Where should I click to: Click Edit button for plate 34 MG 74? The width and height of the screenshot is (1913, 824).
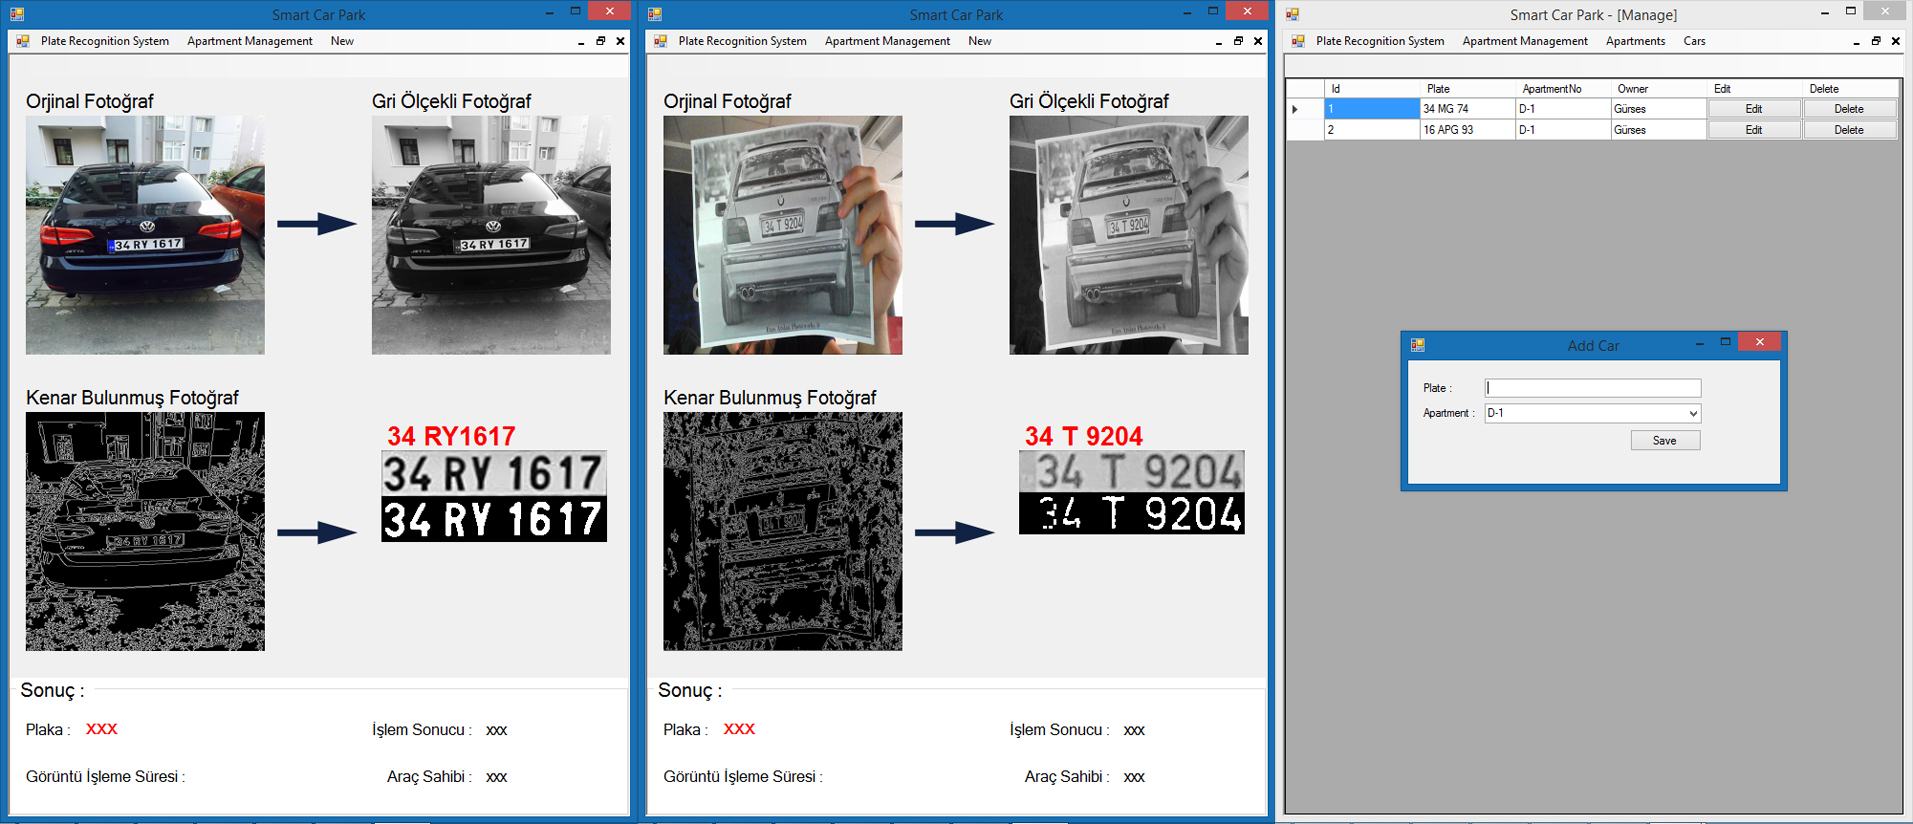click(x=1754, y=109)
